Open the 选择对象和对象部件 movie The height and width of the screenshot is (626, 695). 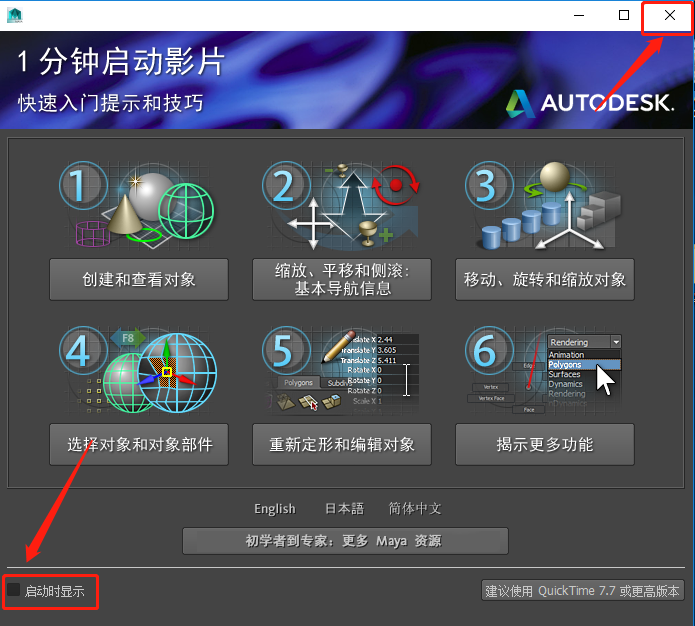[x=139, y=445]
